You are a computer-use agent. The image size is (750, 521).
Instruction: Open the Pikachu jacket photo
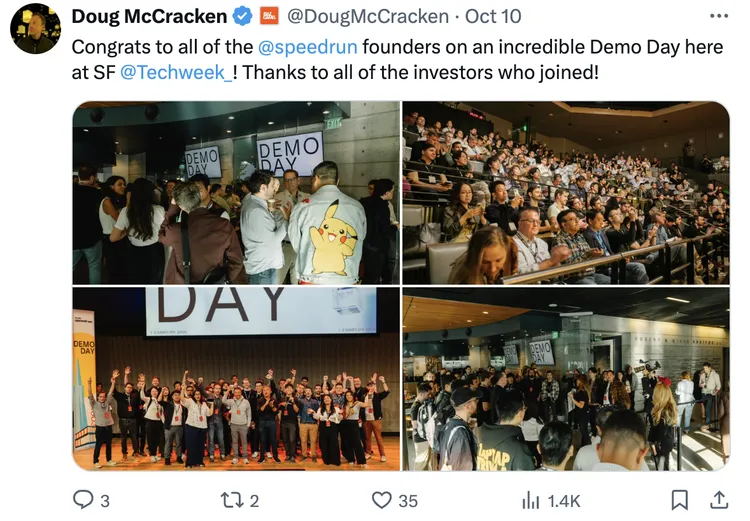pos(236,193)
